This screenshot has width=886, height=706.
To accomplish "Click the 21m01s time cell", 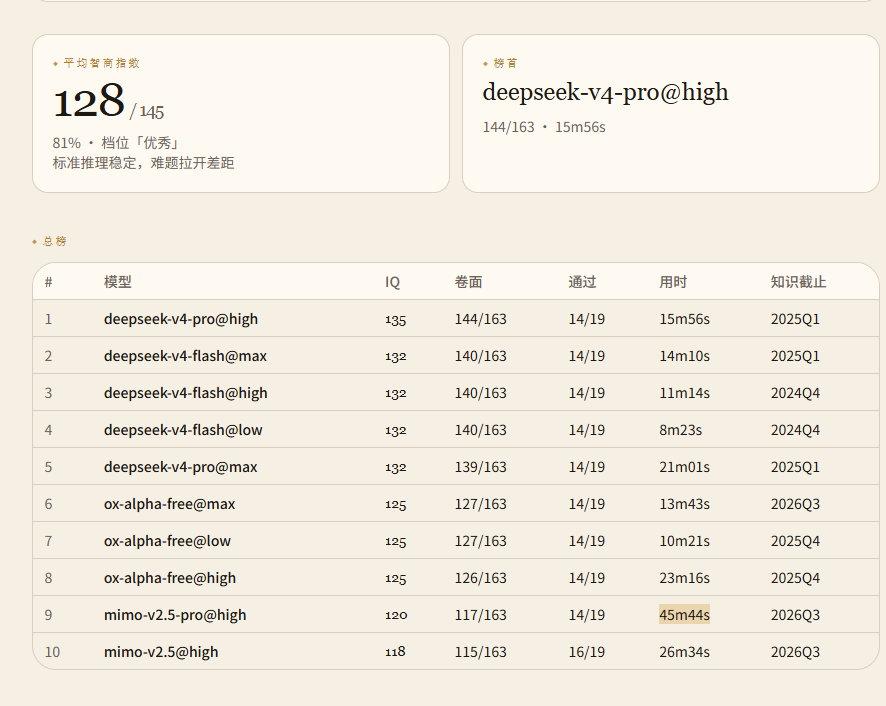I will pos(684,467).
